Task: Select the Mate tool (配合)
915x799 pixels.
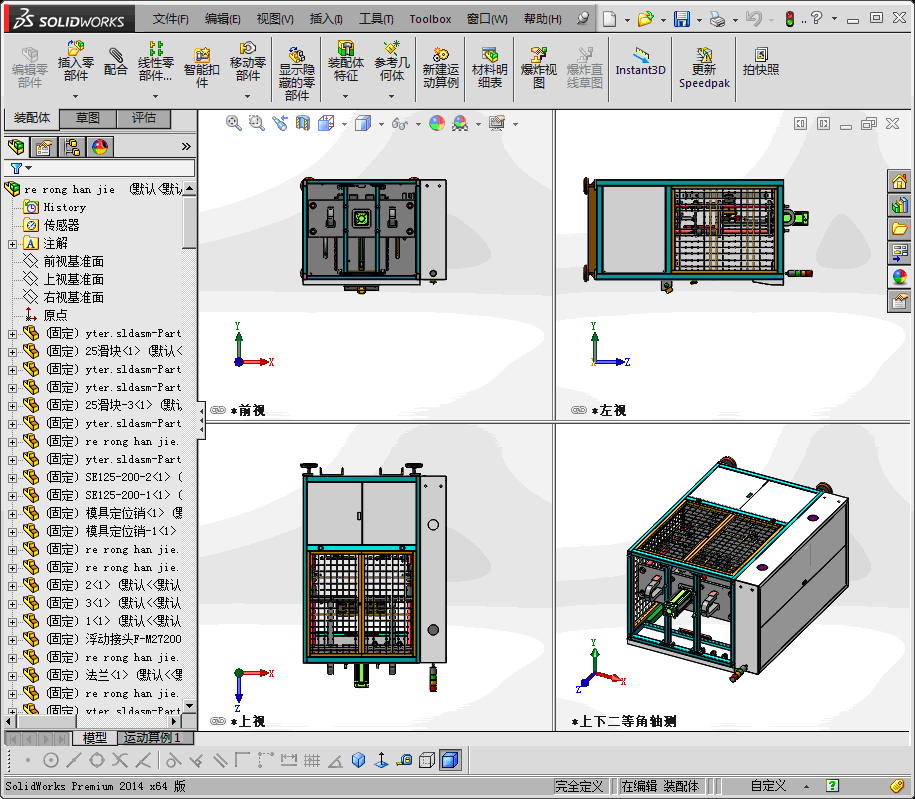Action: 116,61
